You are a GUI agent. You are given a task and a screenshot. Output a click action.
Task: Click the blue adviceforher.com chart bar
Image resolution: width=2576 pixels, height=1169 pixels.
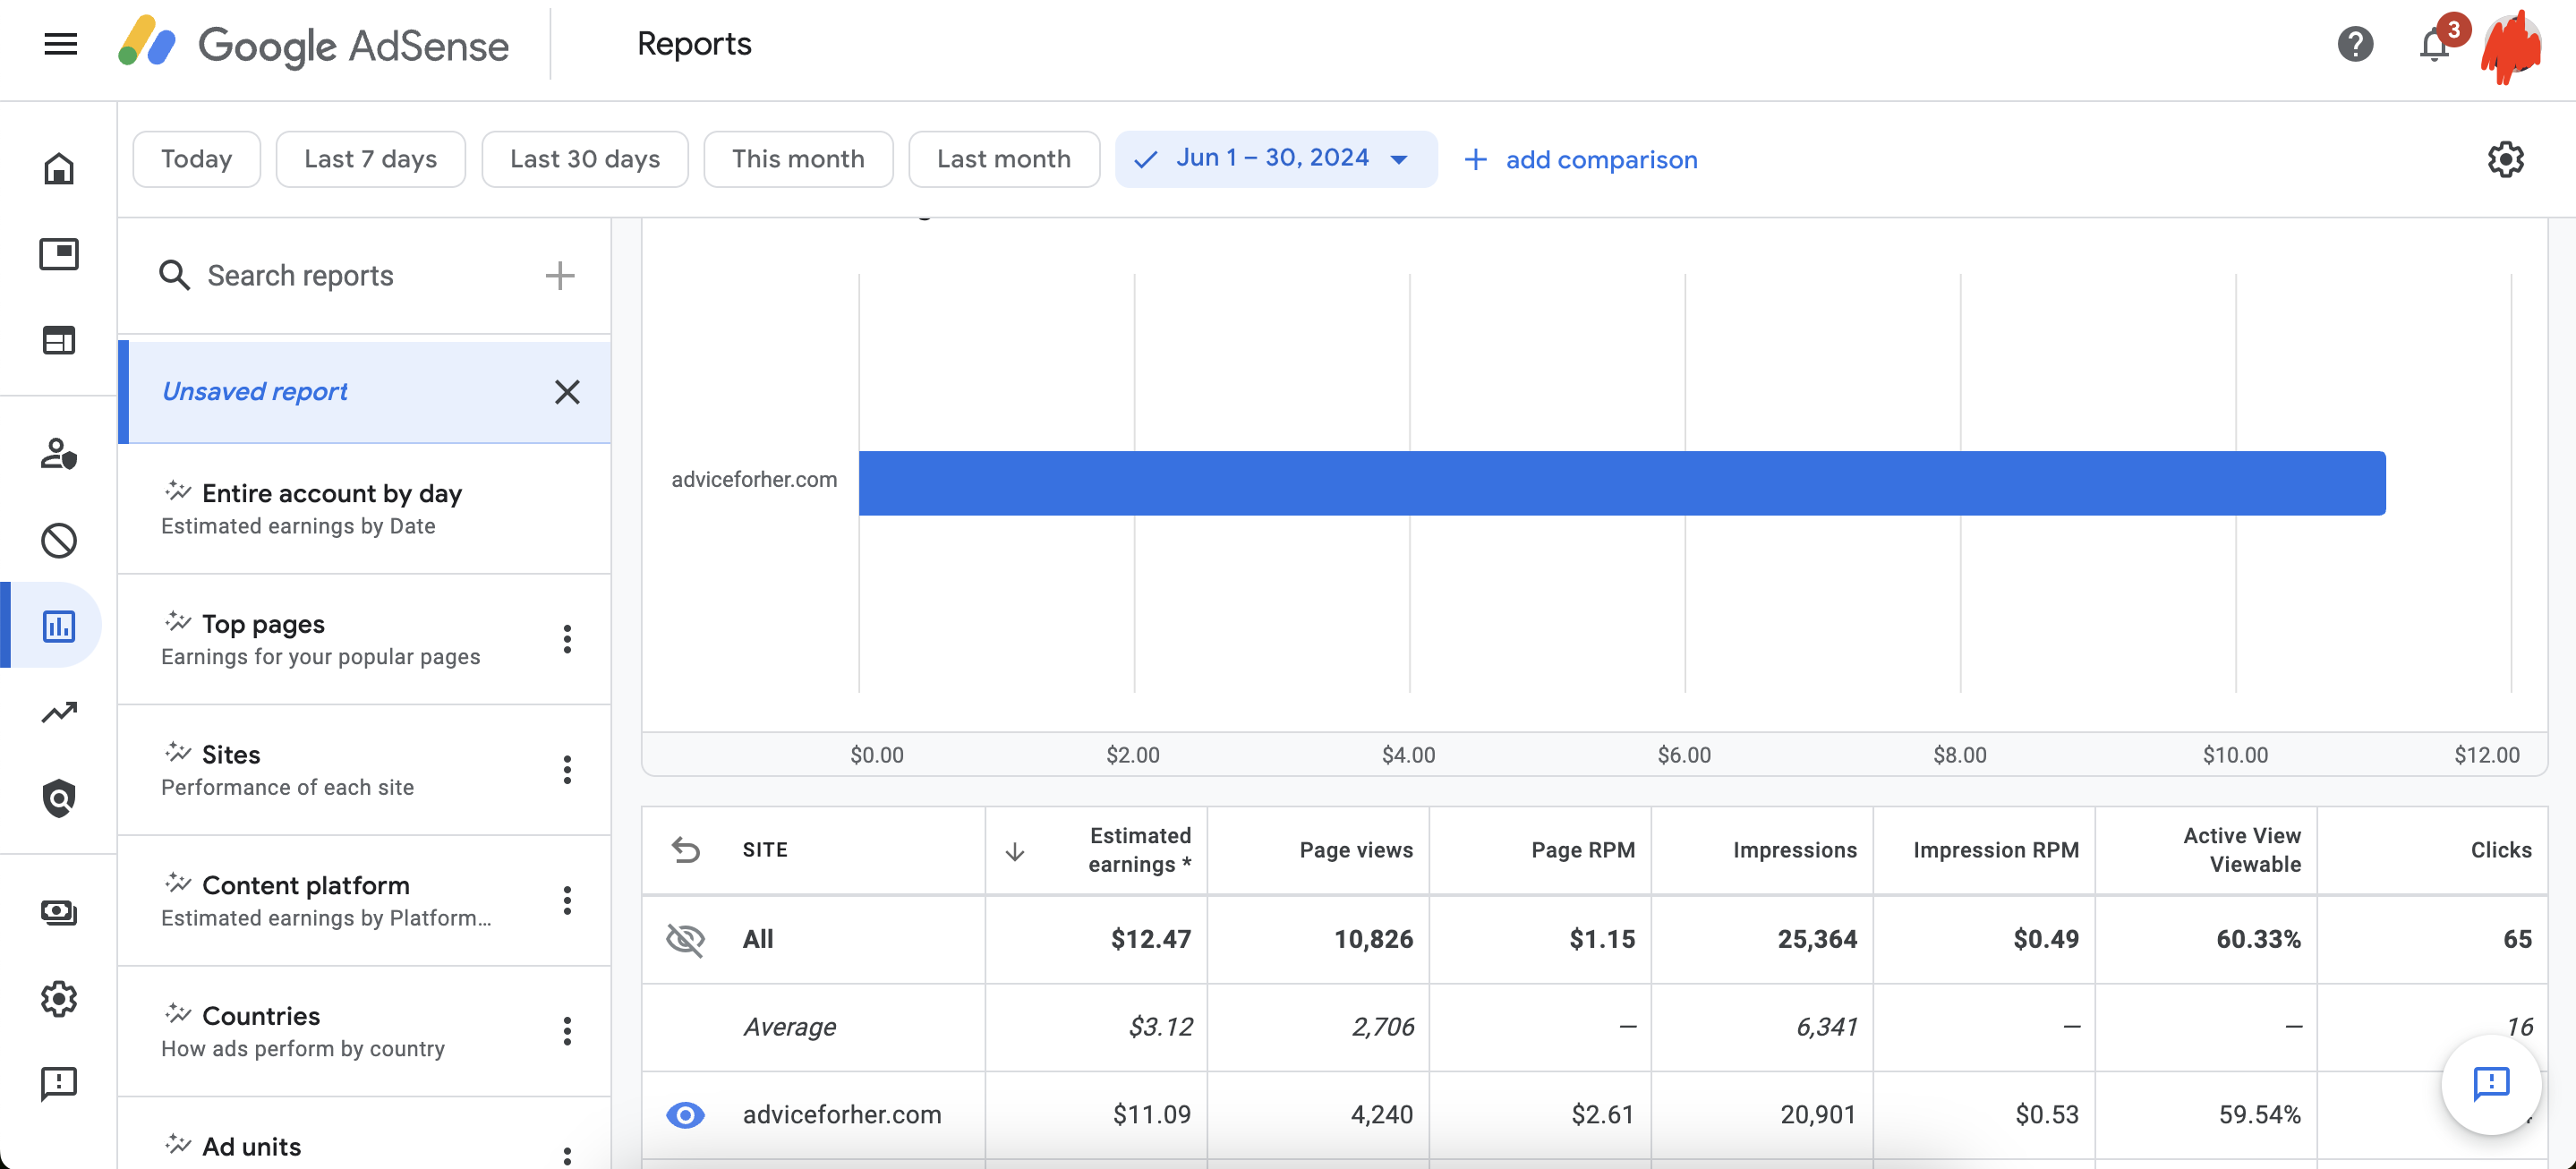point(1622,483)
